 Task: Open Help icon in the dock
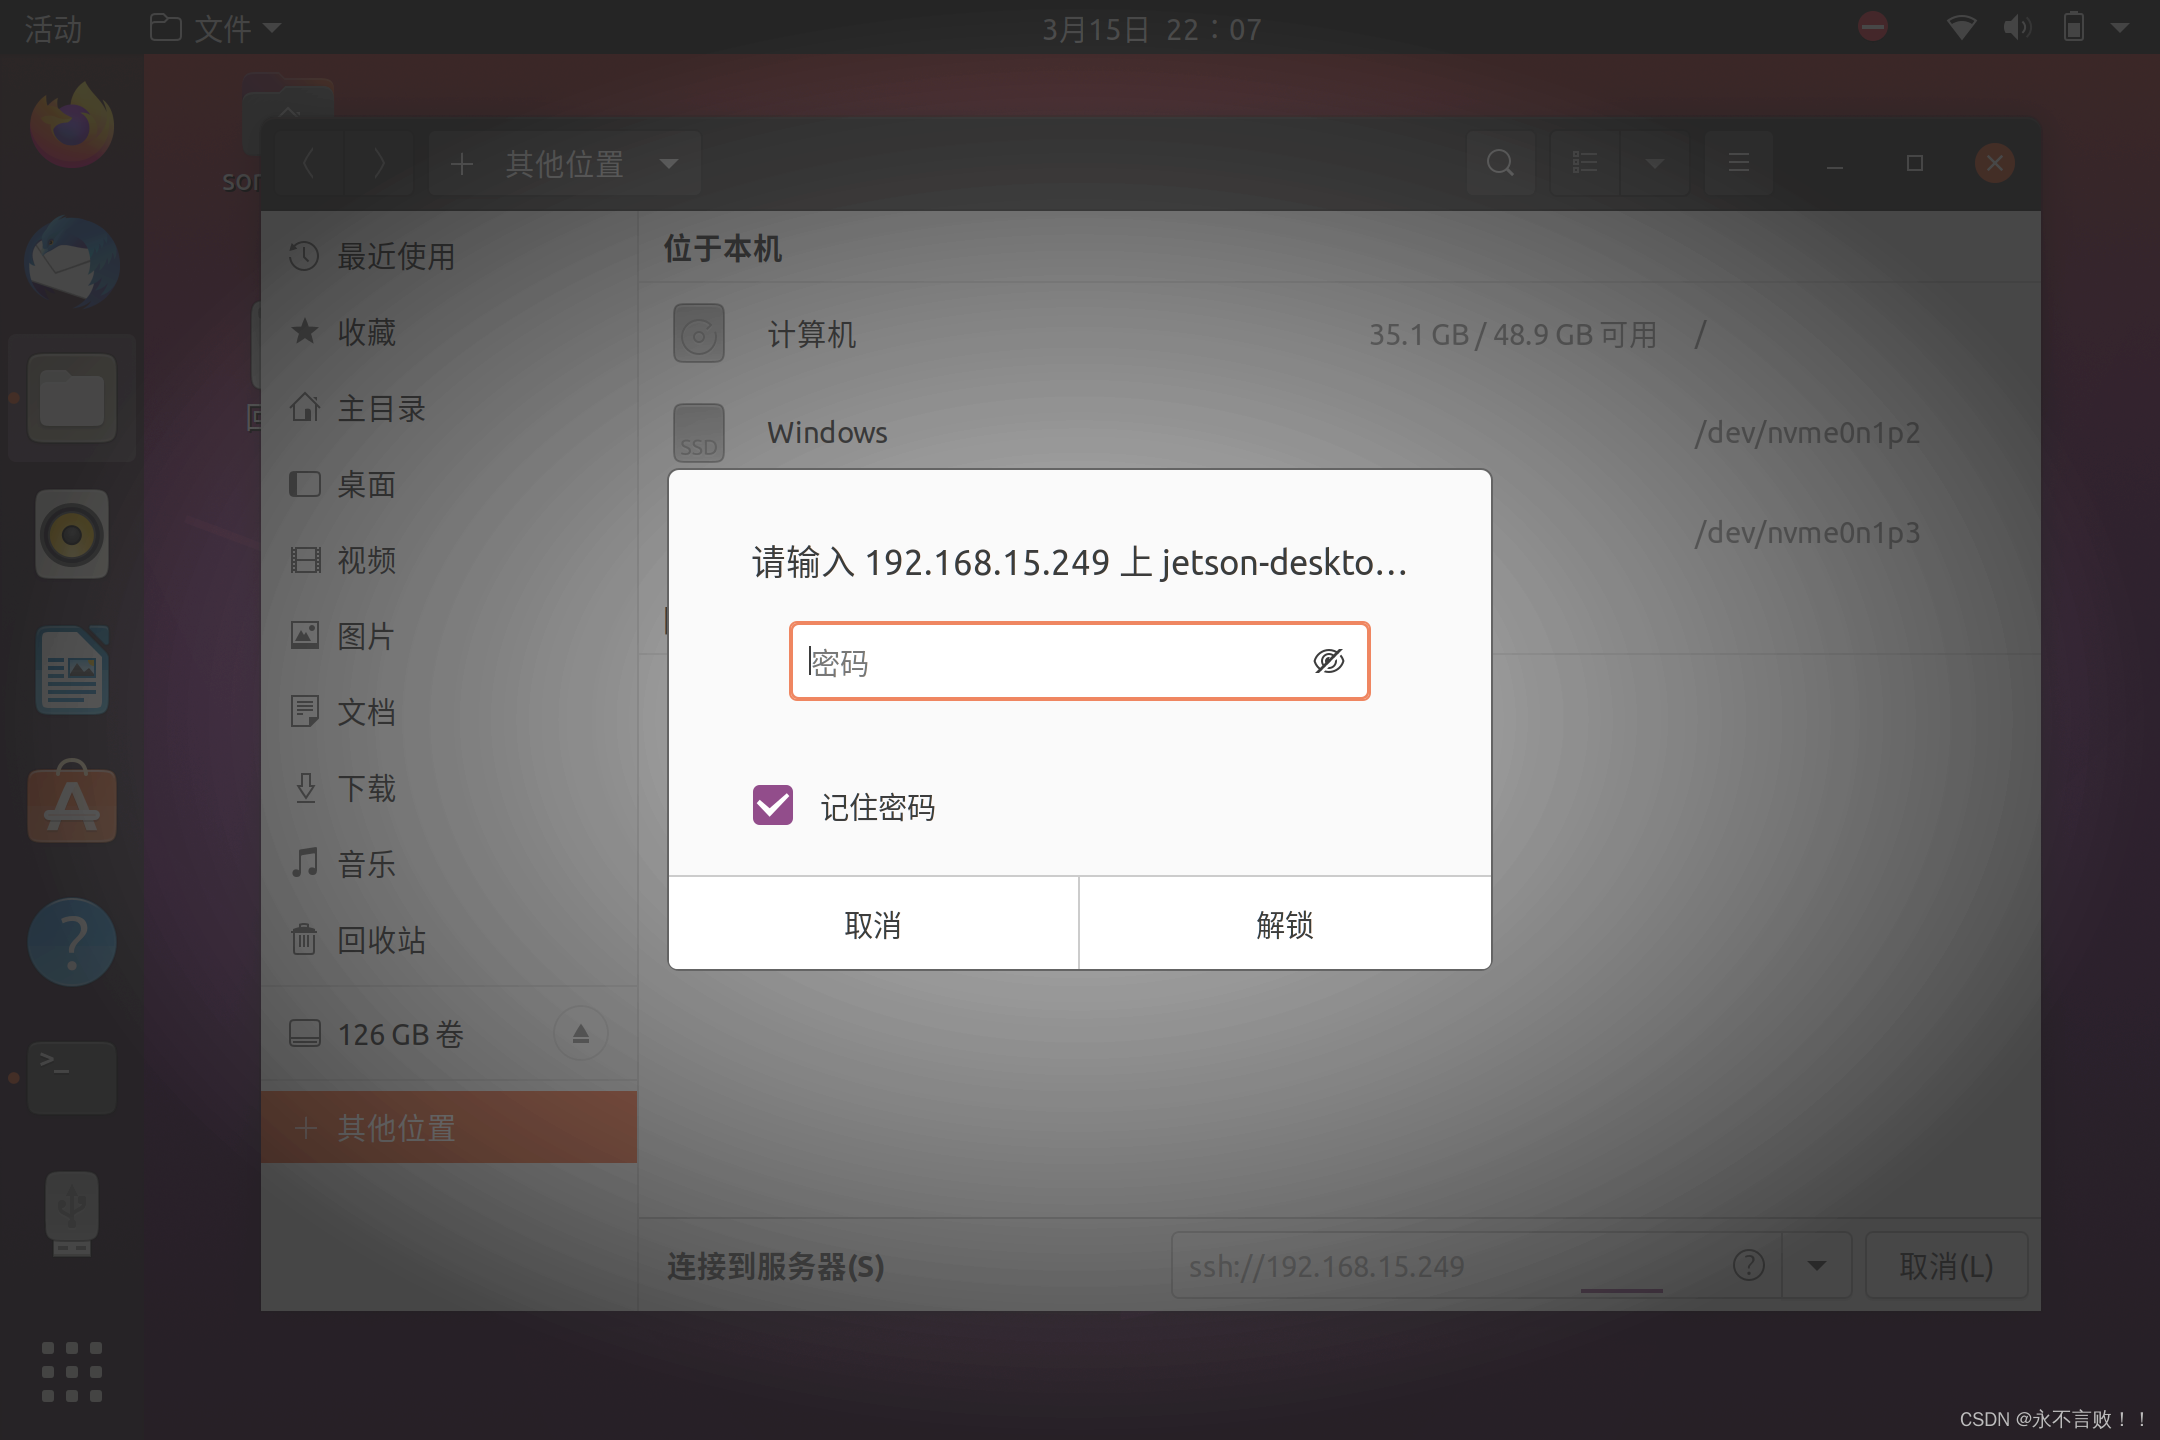(x=72, y=942)
